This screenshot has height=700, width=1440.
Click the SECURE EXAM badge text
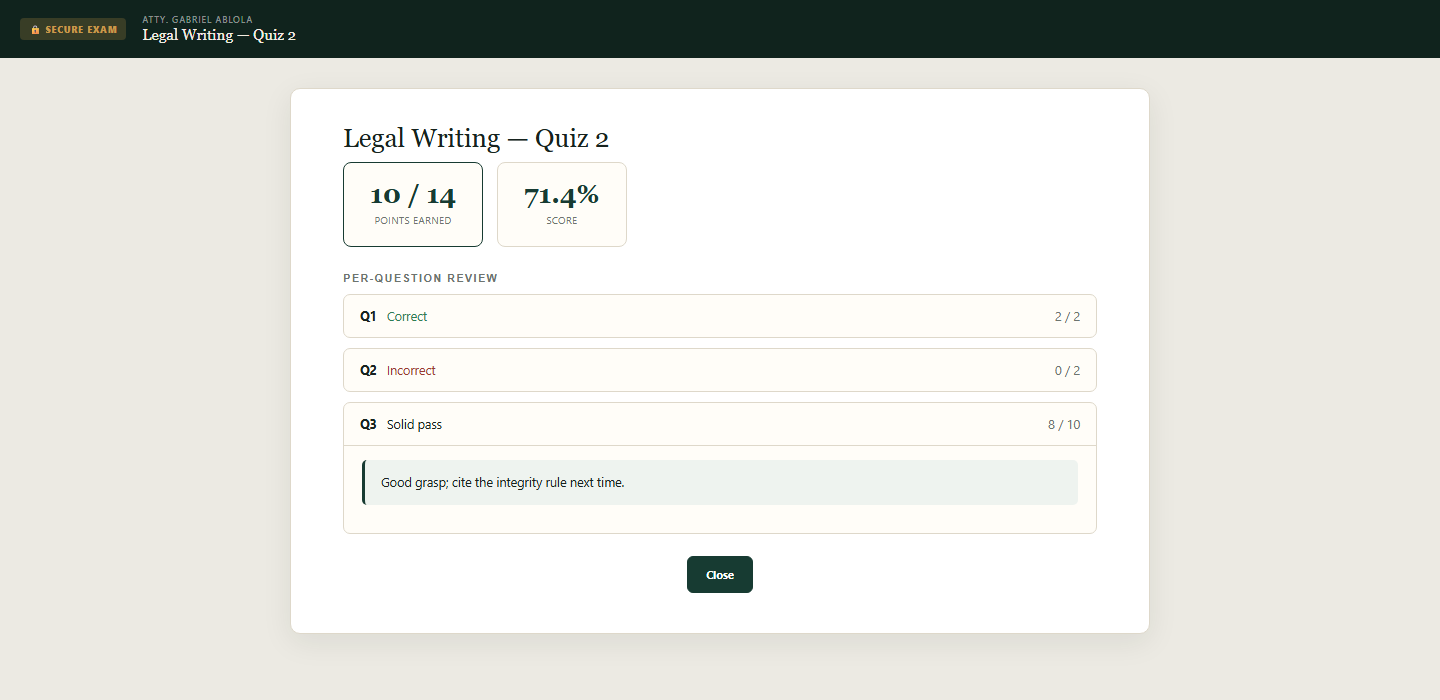[81, 30]
